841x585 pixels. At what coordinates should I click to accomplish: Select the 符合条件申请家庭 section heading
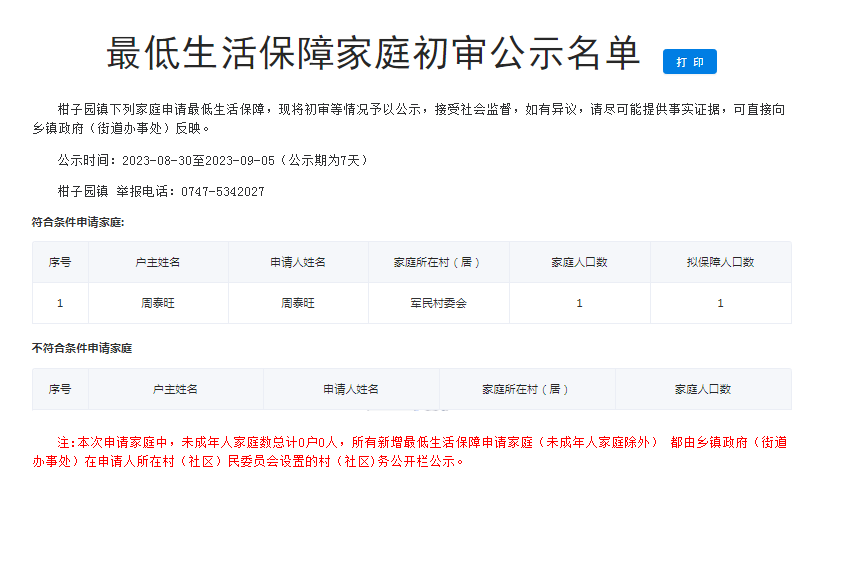[78, 222]
